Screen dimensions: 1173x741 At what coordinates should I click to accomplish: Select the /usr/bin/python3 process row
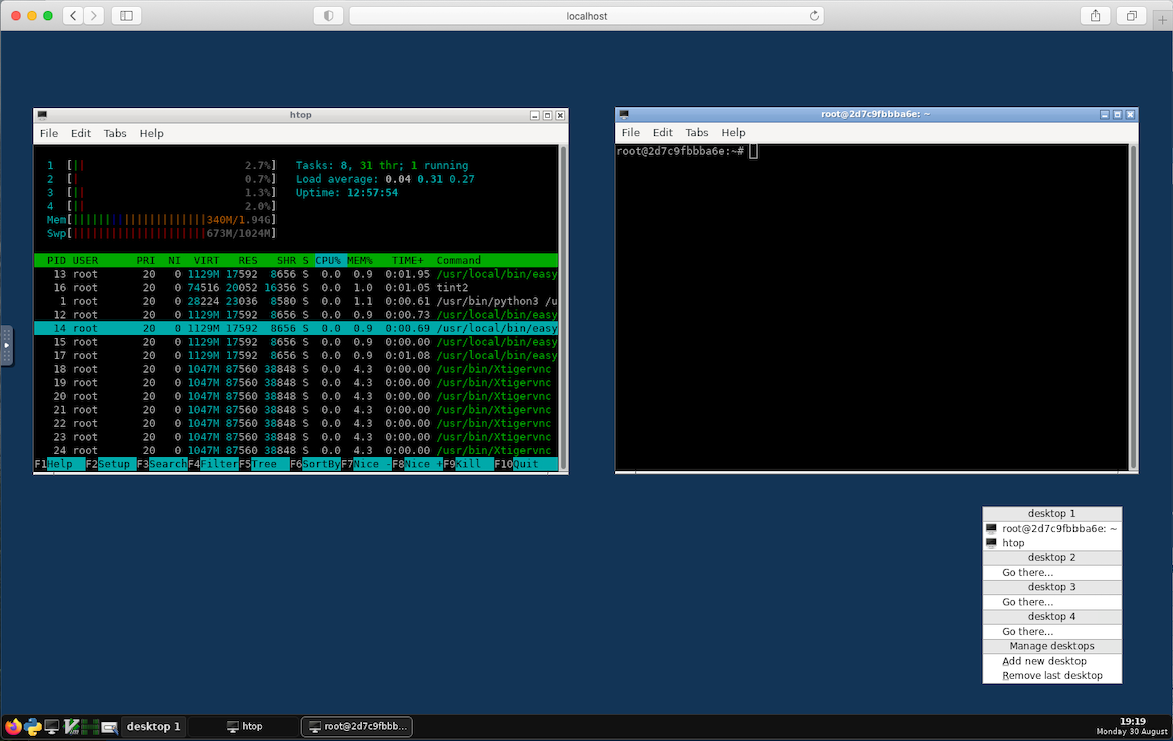295,301
